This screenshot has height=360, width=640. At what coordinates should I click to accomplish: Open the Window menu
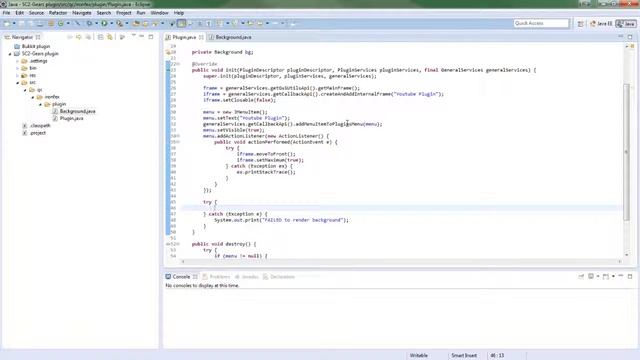coord(159,13)
